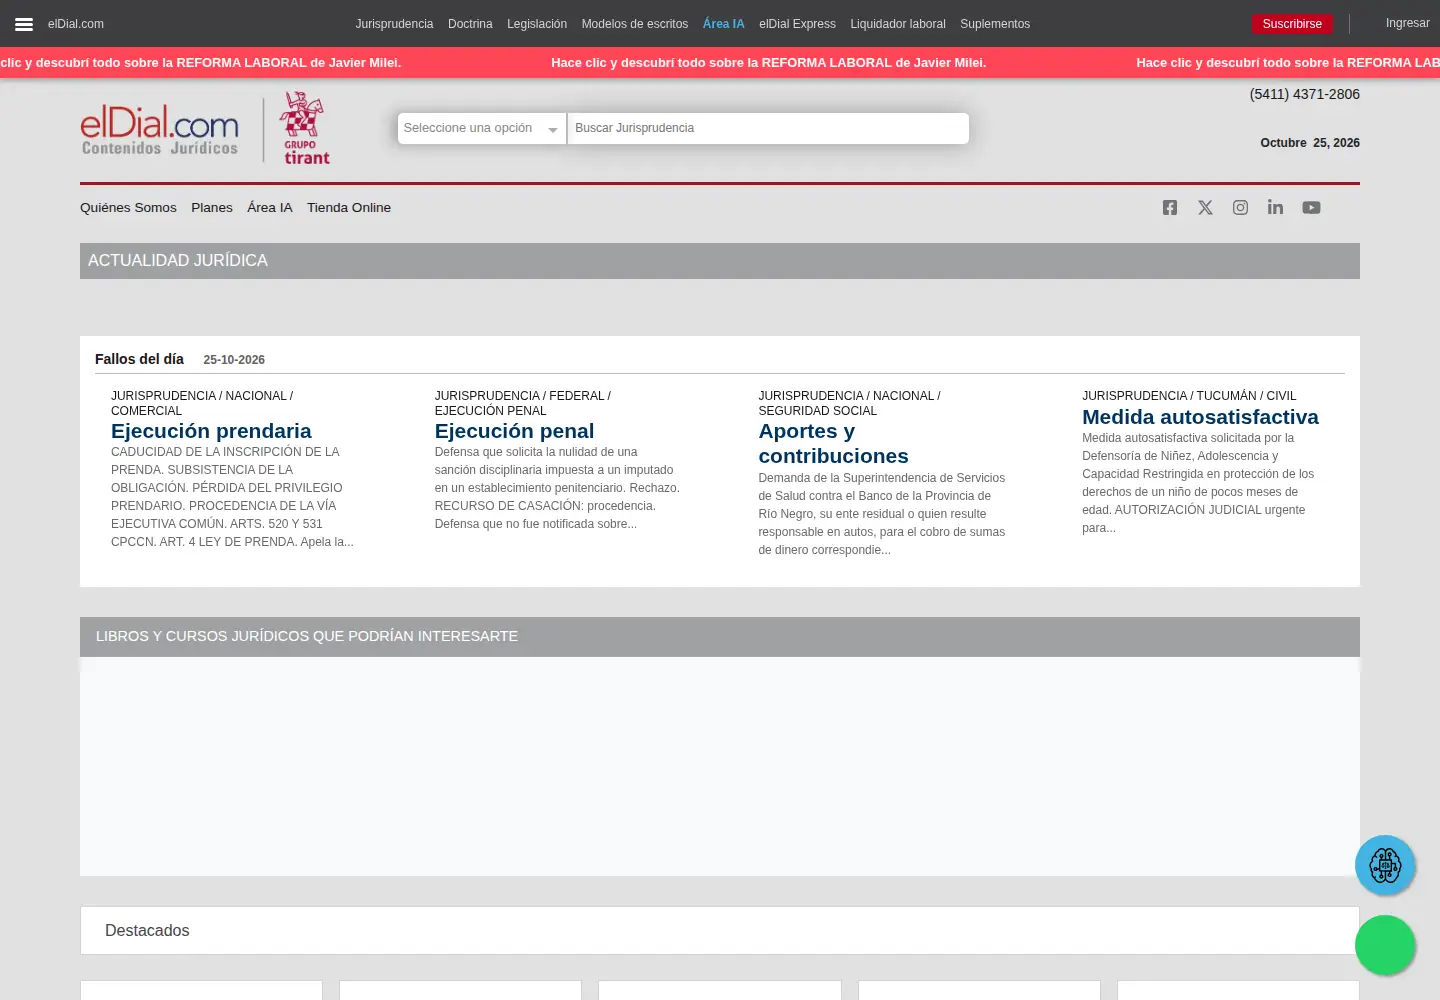1440x1000 pixels.
Task: Click the centered REFORMA LABORAL banner text
Action: coord(768,62)
